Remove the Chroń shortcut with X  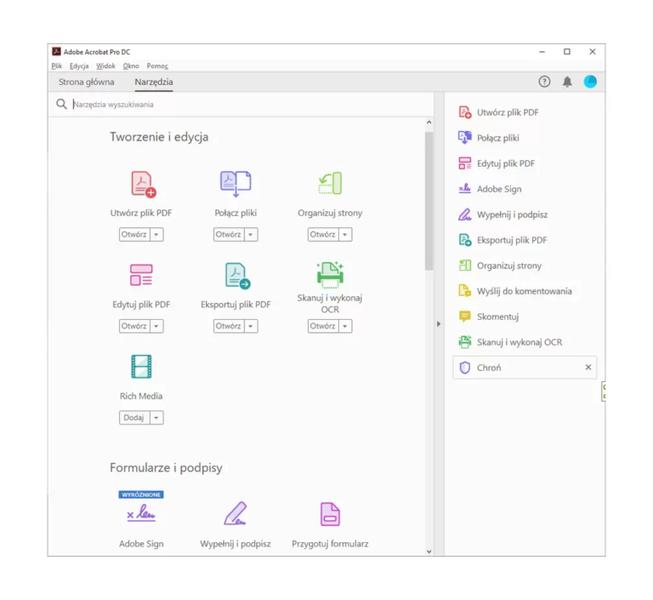588,367
